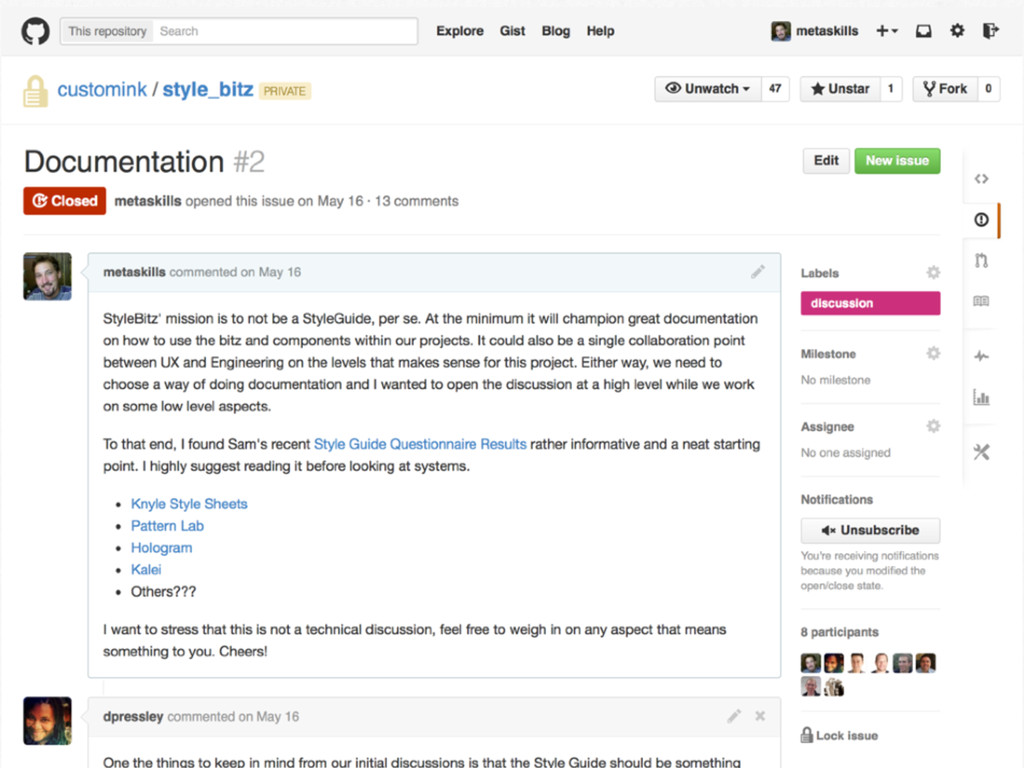
Task: Click the This repository search scope label
Action: [107, 31]
